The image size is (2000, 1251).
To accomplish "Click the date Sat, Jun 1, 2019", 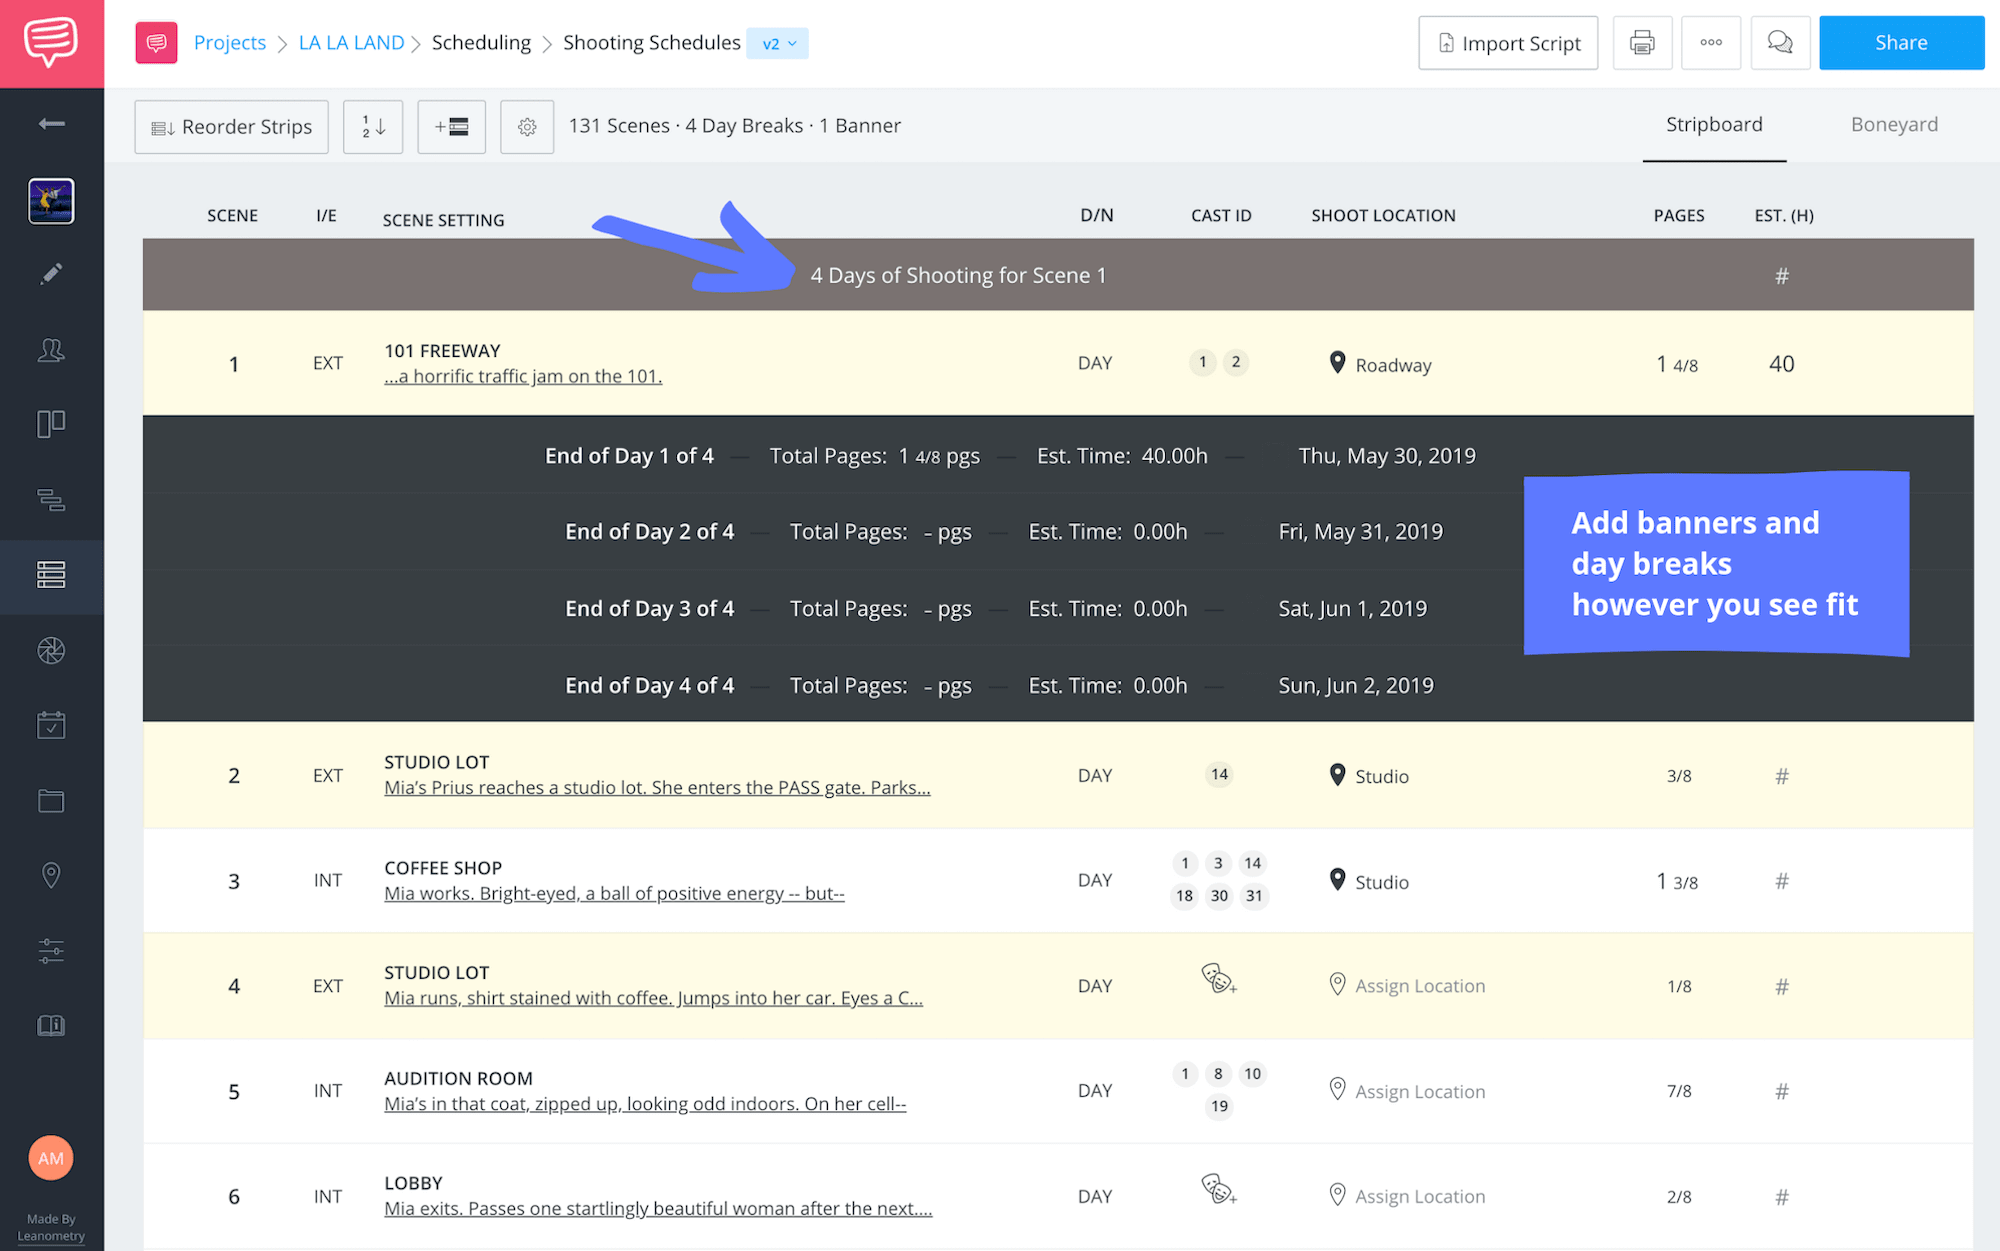I will click(x=1352, y=609).
